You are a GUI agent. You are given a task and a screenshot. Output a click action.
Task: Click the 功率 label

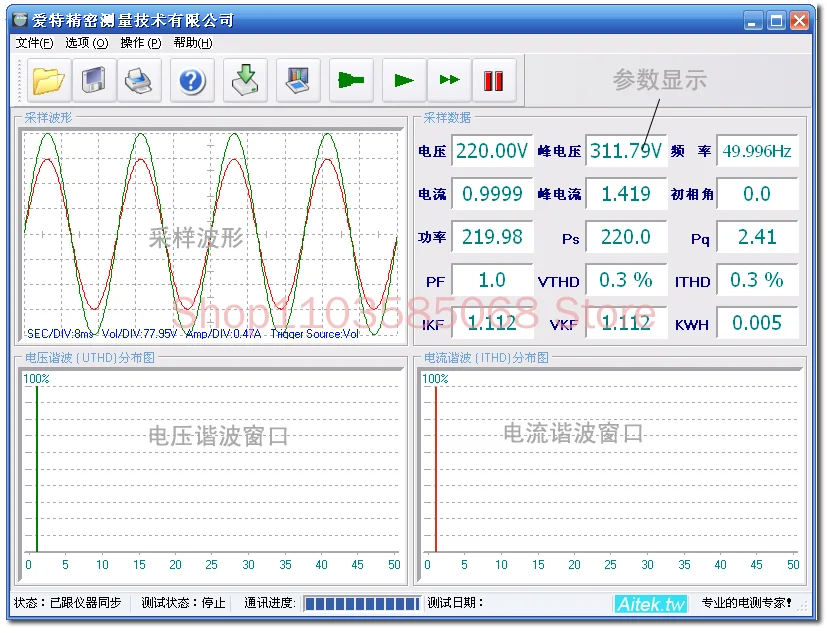[432, 238]
